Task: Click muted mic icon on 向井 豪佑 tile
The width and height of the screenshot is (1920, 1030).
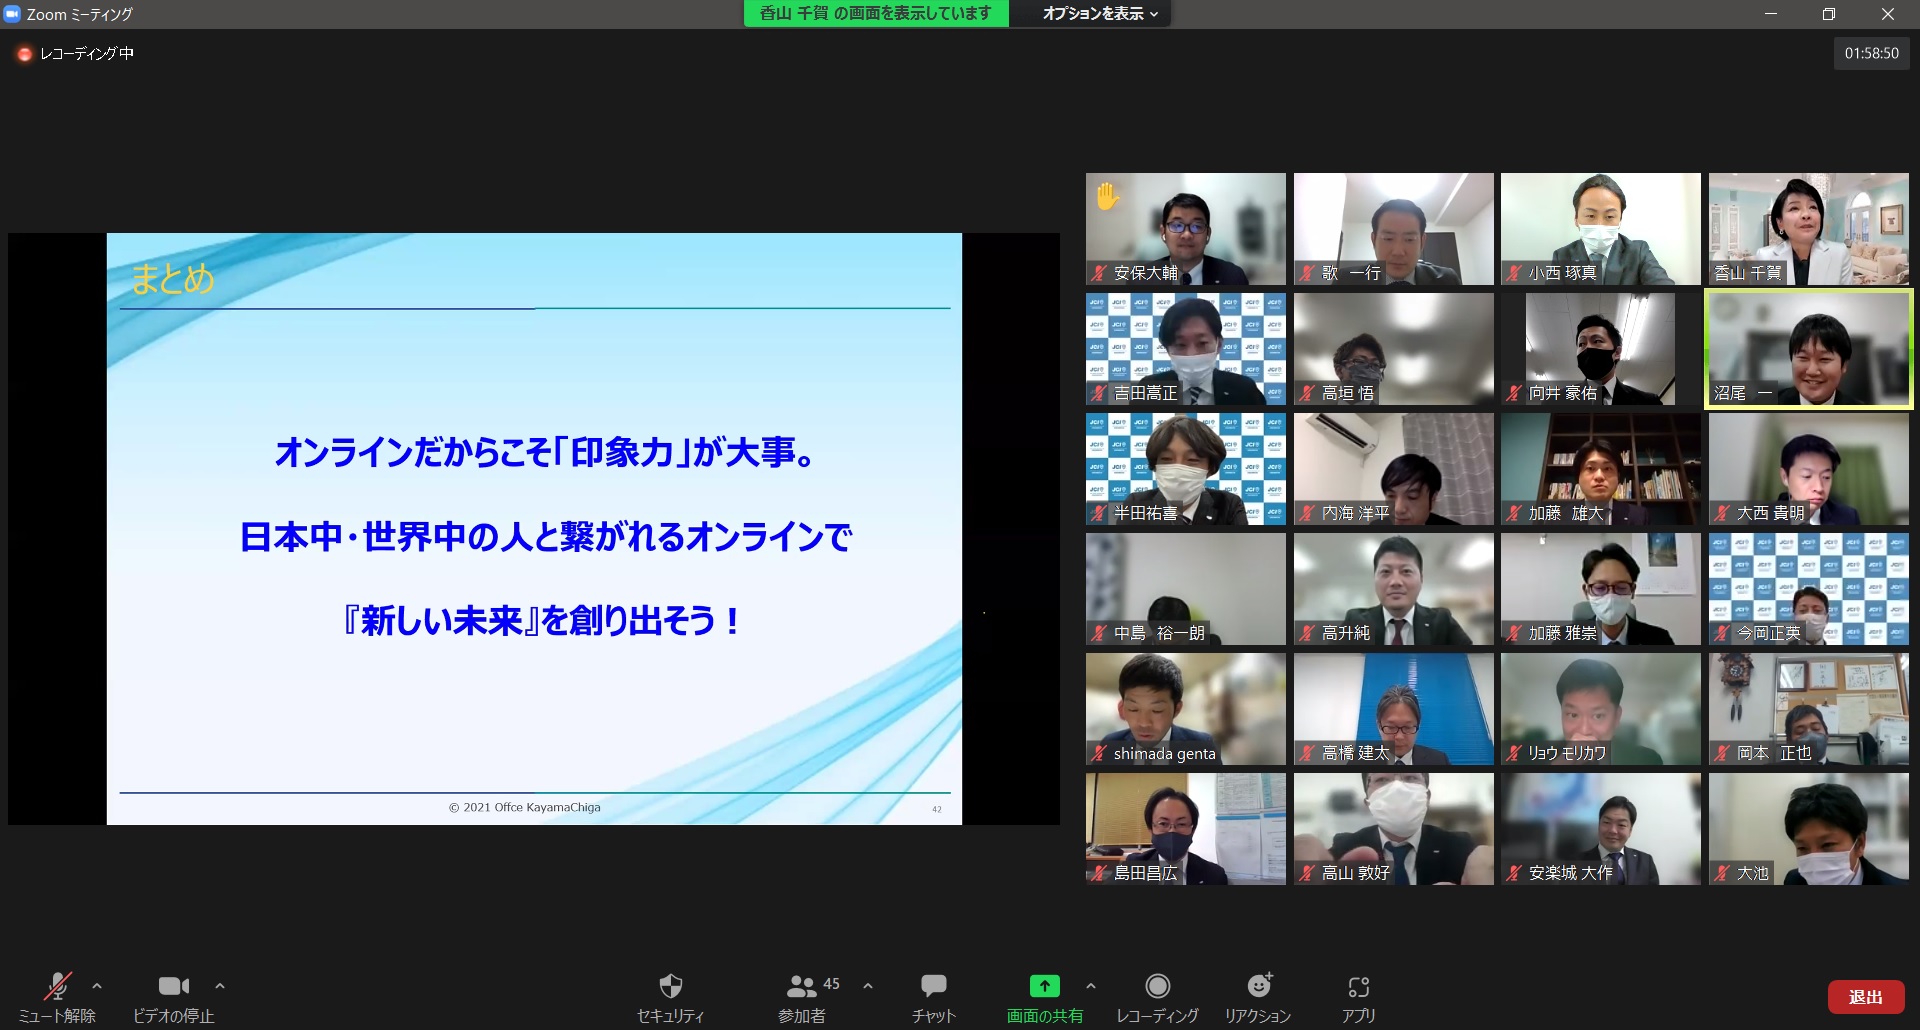Action: point(1514,393)
